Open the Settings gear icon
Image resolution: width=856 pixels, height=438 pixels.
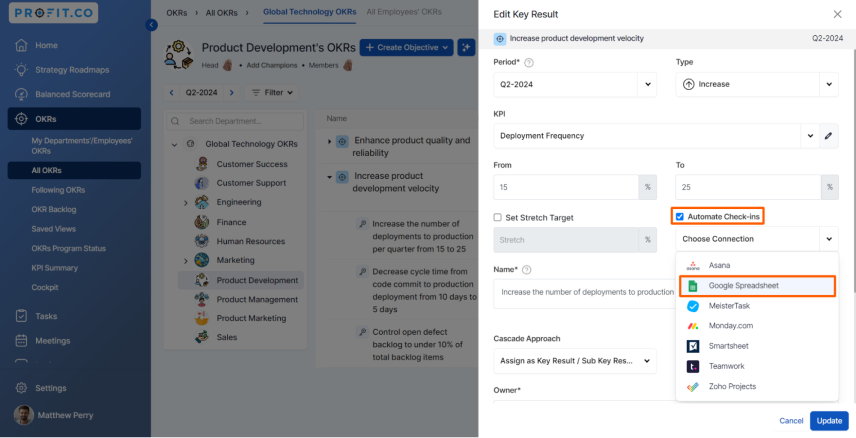pyautogui.click(x=21, y=388)
